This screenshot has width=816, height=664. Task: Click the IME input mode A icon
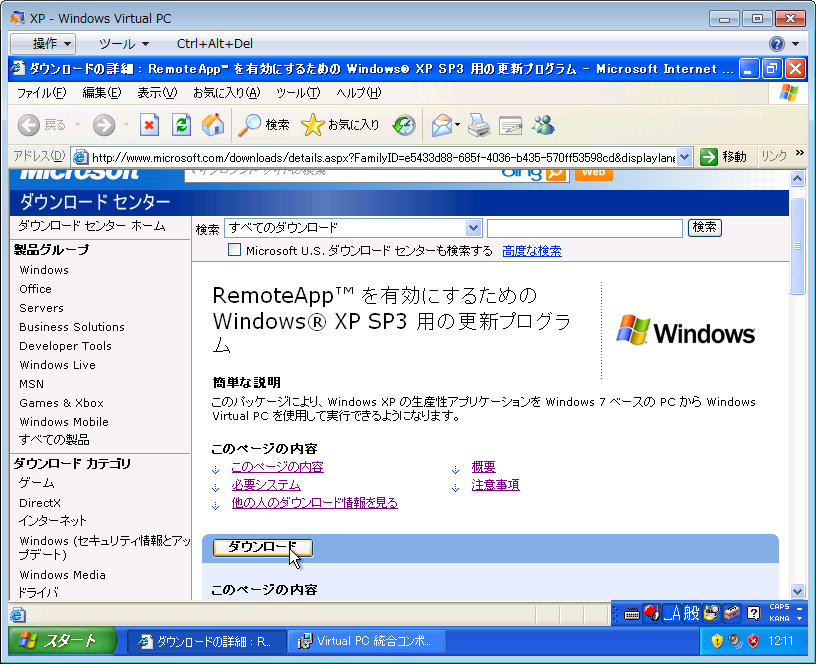(x=672, y=614)
